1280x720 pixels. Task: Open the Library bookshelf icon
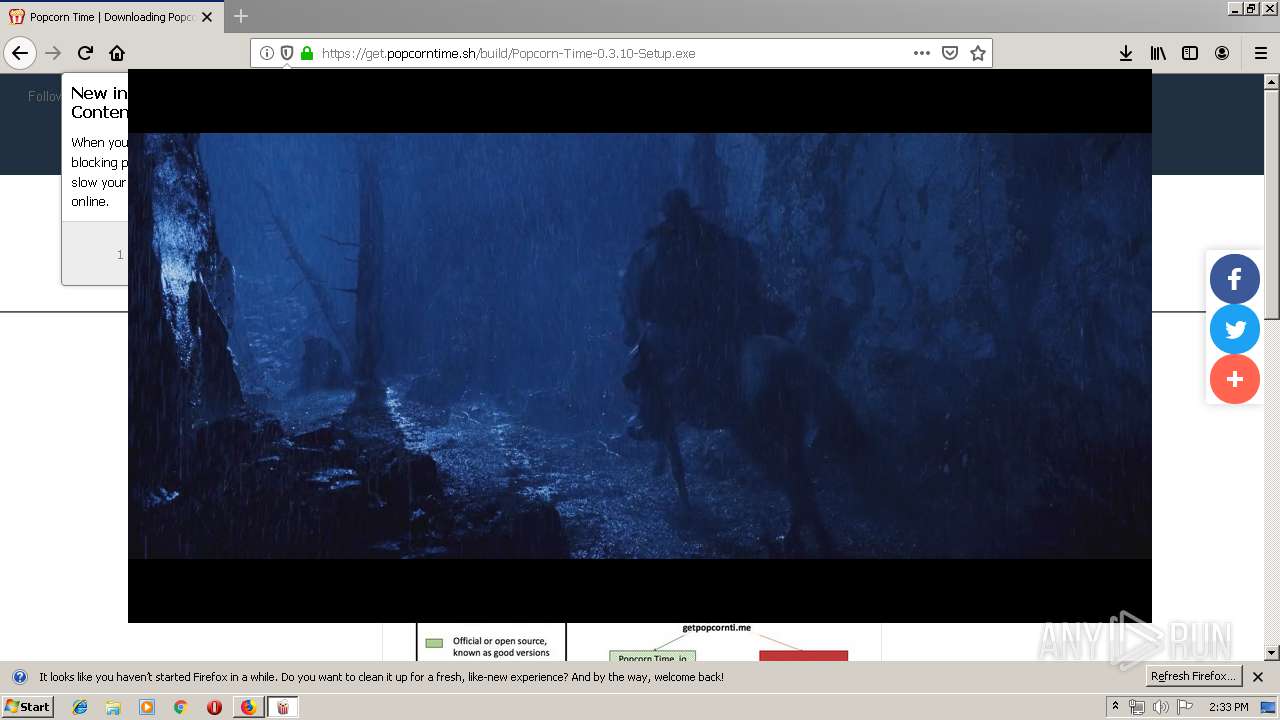click(1158, 53)
